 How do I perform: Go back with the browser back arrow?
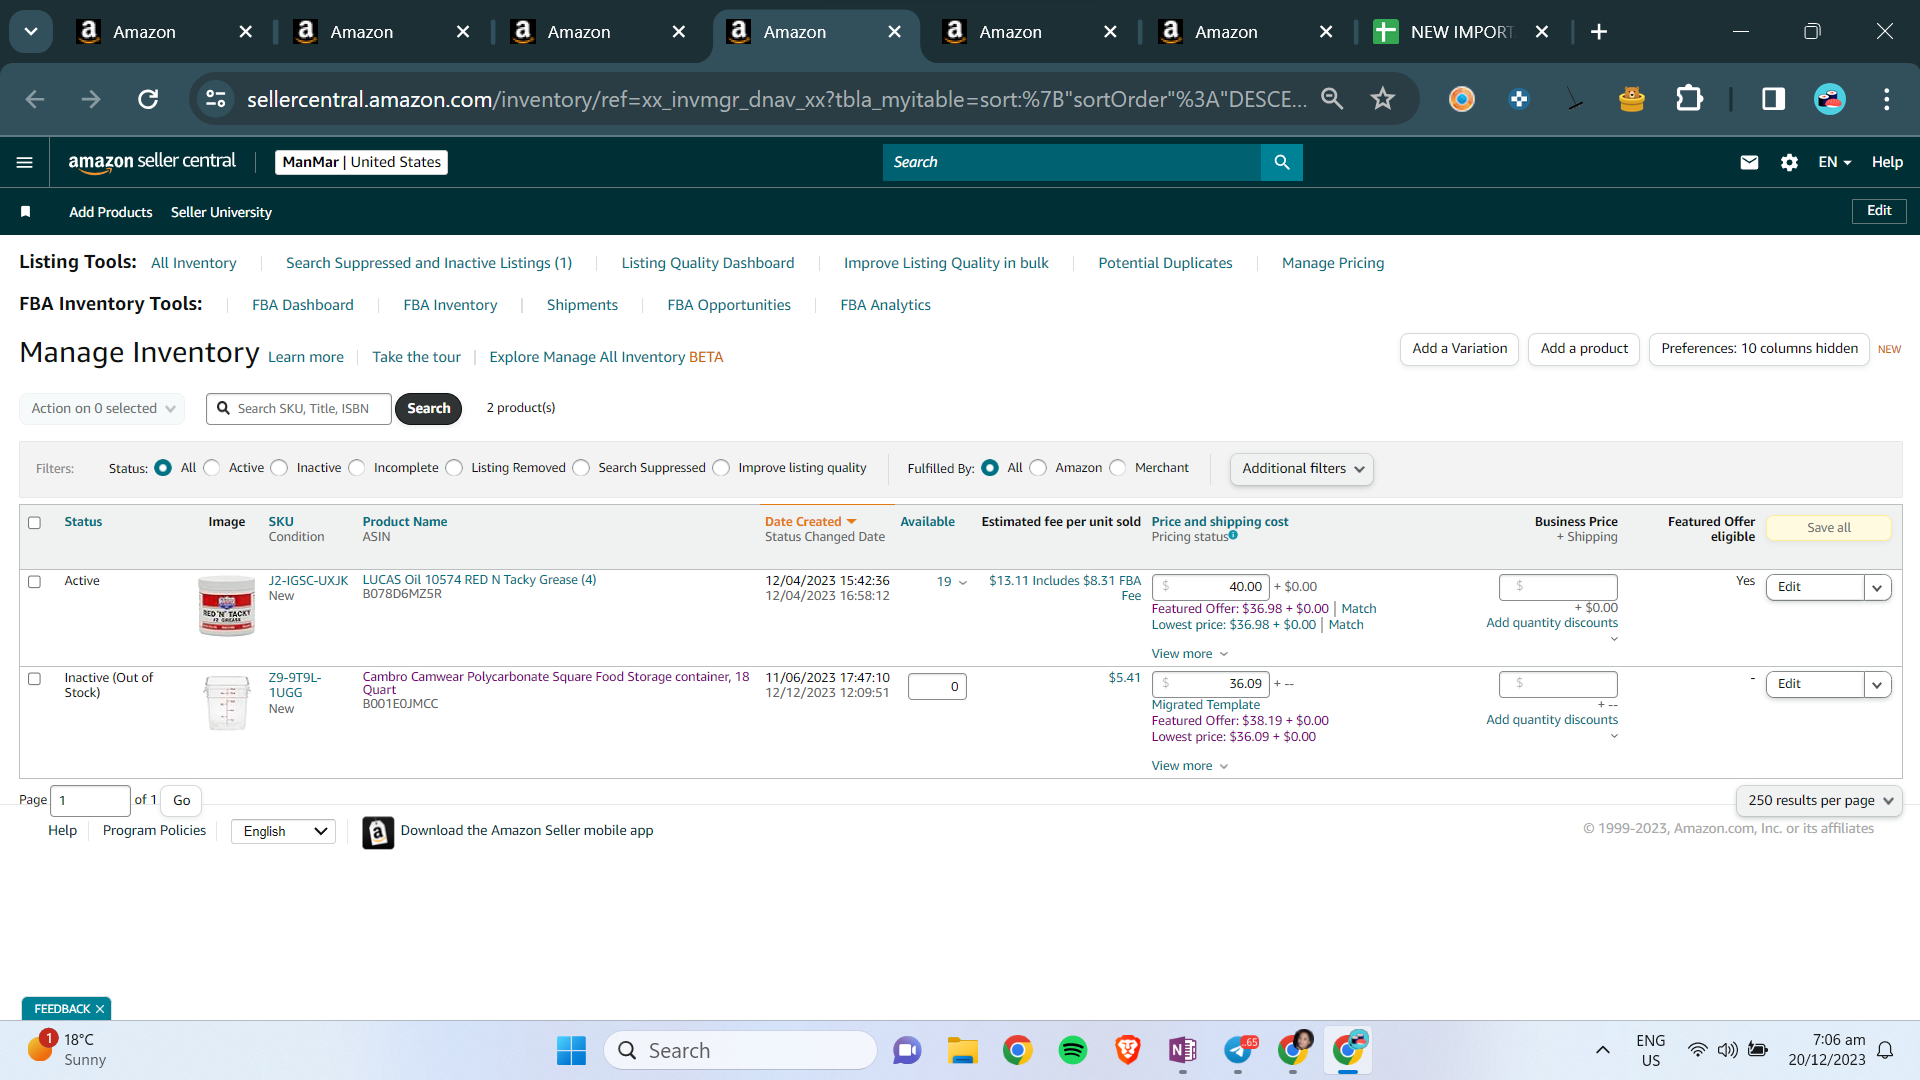(35, 99)
